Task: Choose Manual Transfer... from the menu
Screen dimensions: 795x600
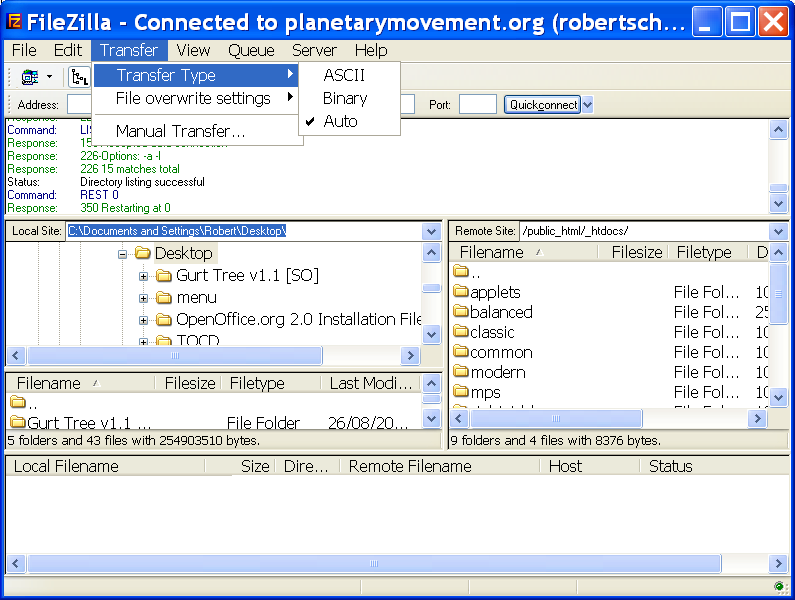Action: click(196, 131)
